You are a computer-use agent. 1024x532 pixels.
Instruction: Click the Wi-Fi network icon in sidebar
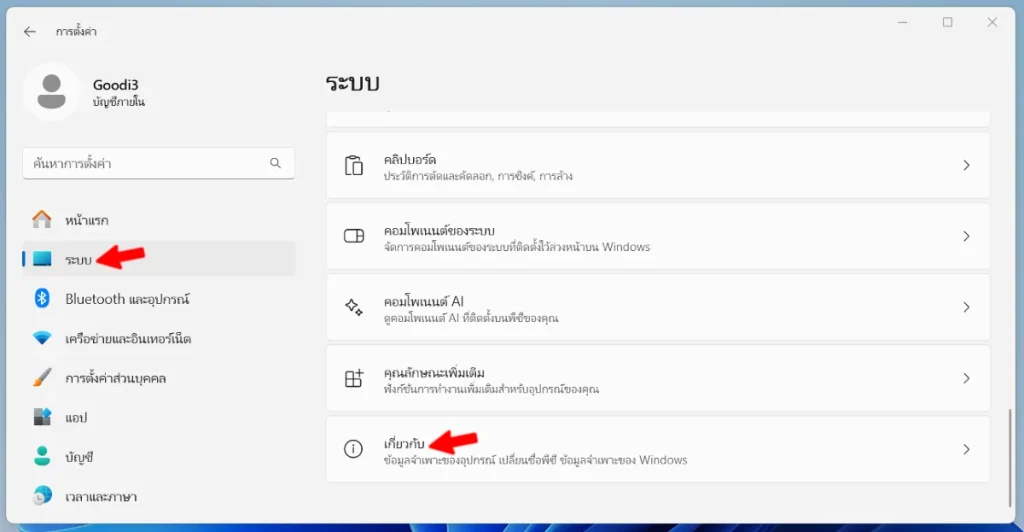[42, 339]
